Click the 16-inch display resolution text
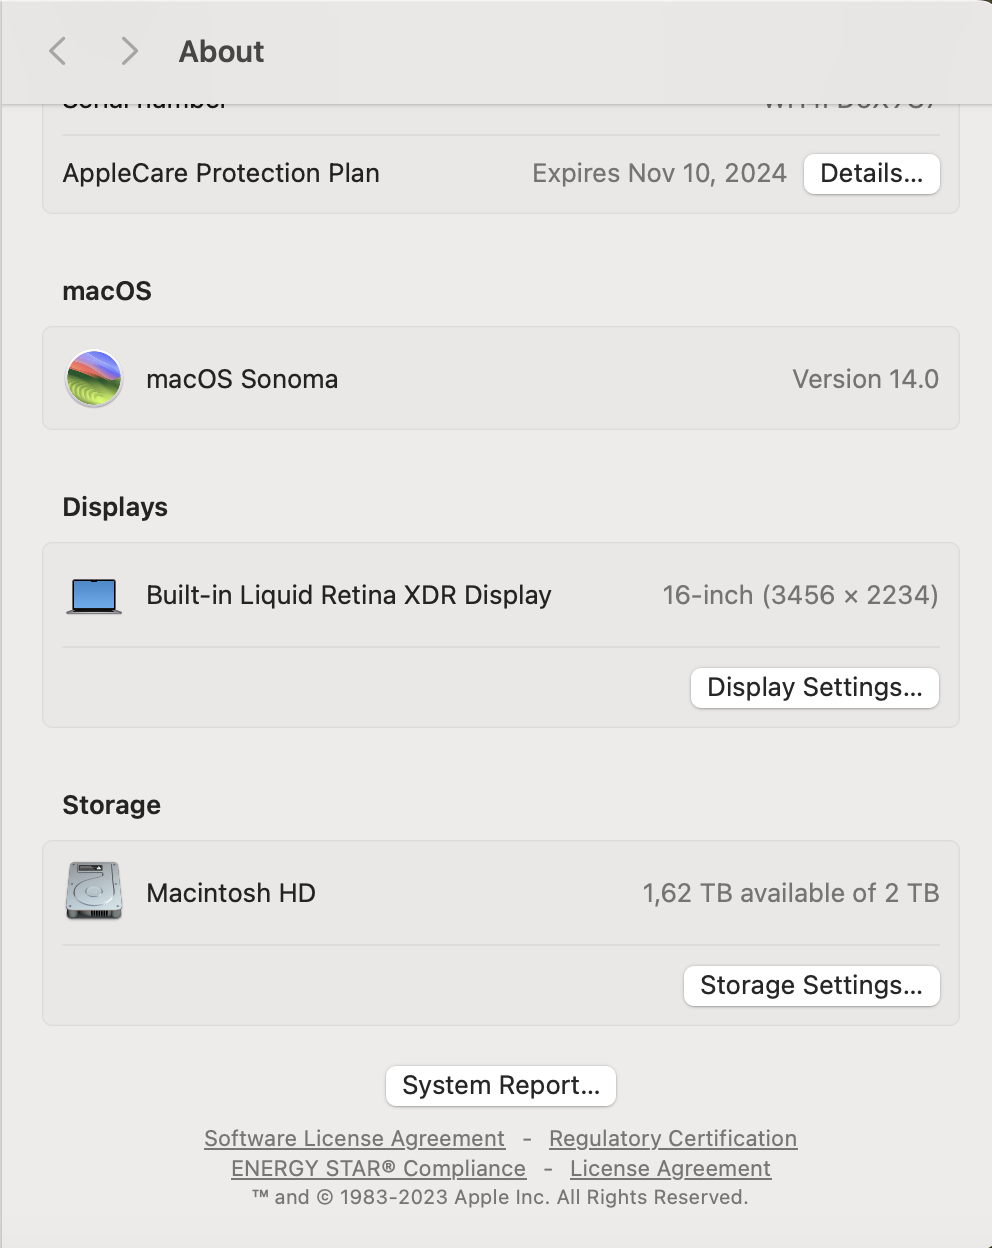992x1248 pixels. coord(800,595)
